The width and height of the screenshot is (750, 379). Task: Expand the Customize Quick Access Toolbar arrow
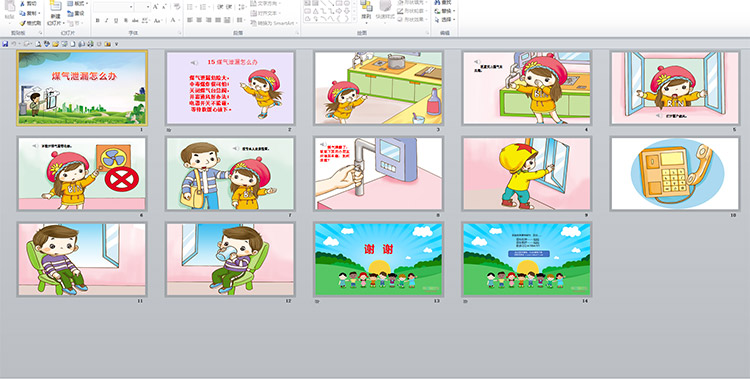116,44
